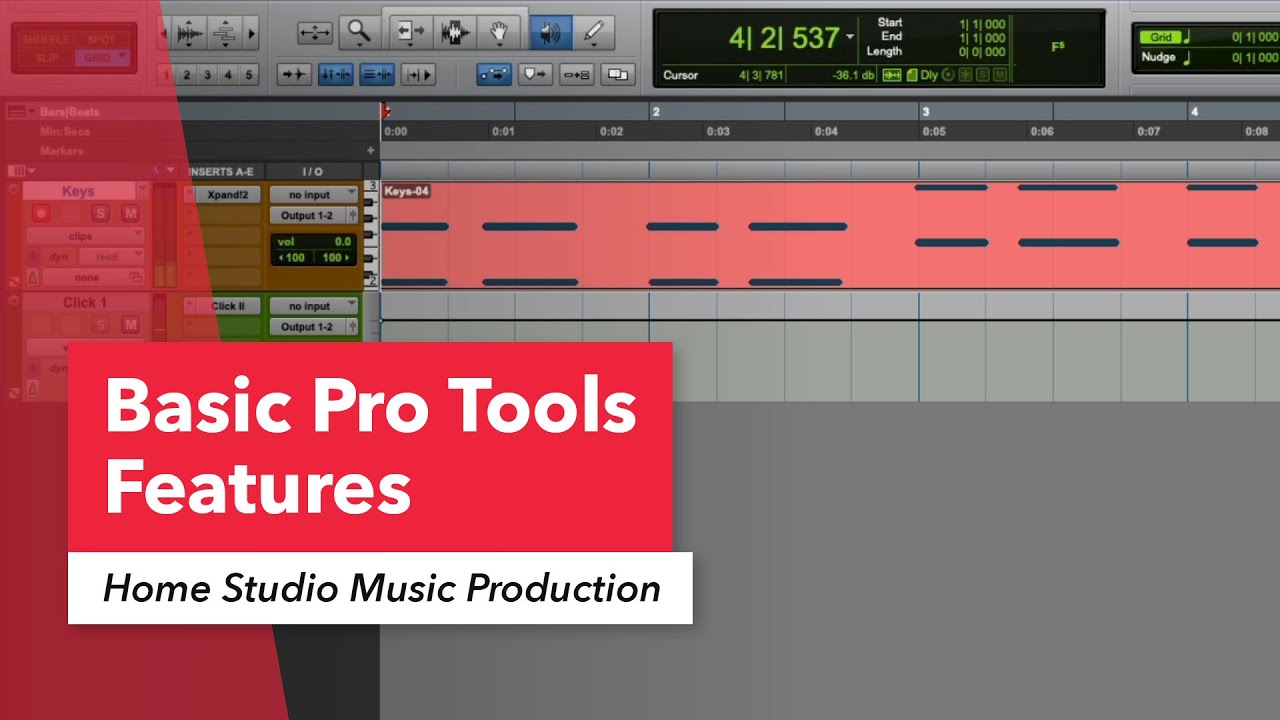Click the Keys right pan 100› value

pos(335,258)
